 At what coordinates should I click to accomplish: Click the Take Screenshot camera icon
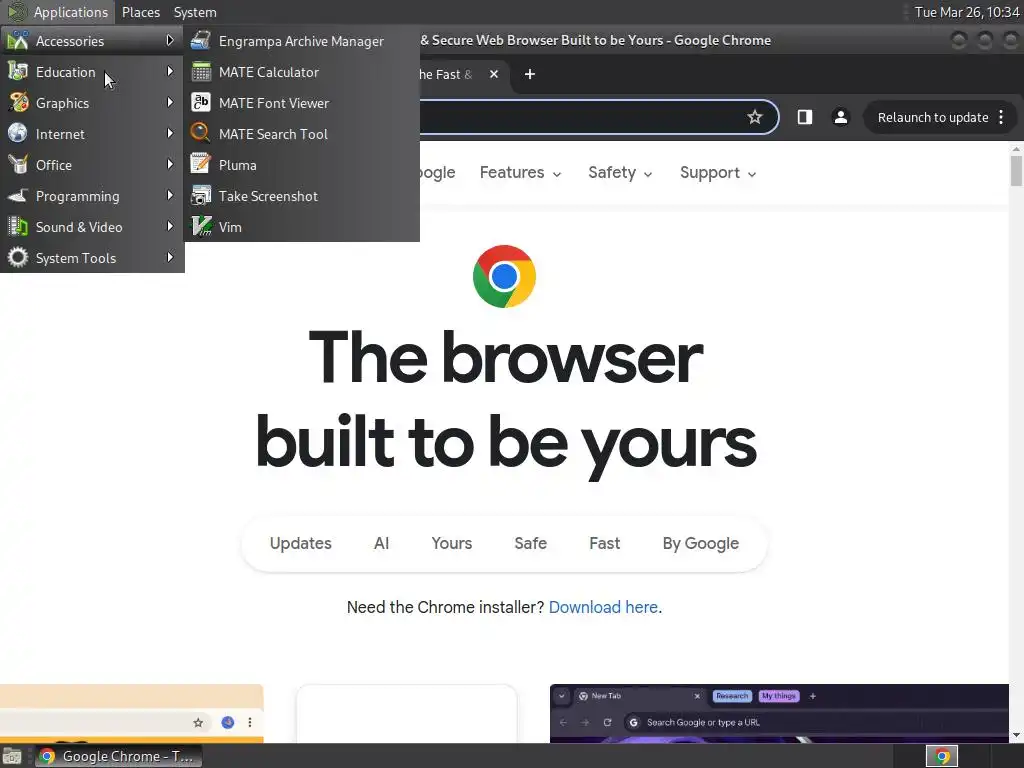(x=200, y=195)
